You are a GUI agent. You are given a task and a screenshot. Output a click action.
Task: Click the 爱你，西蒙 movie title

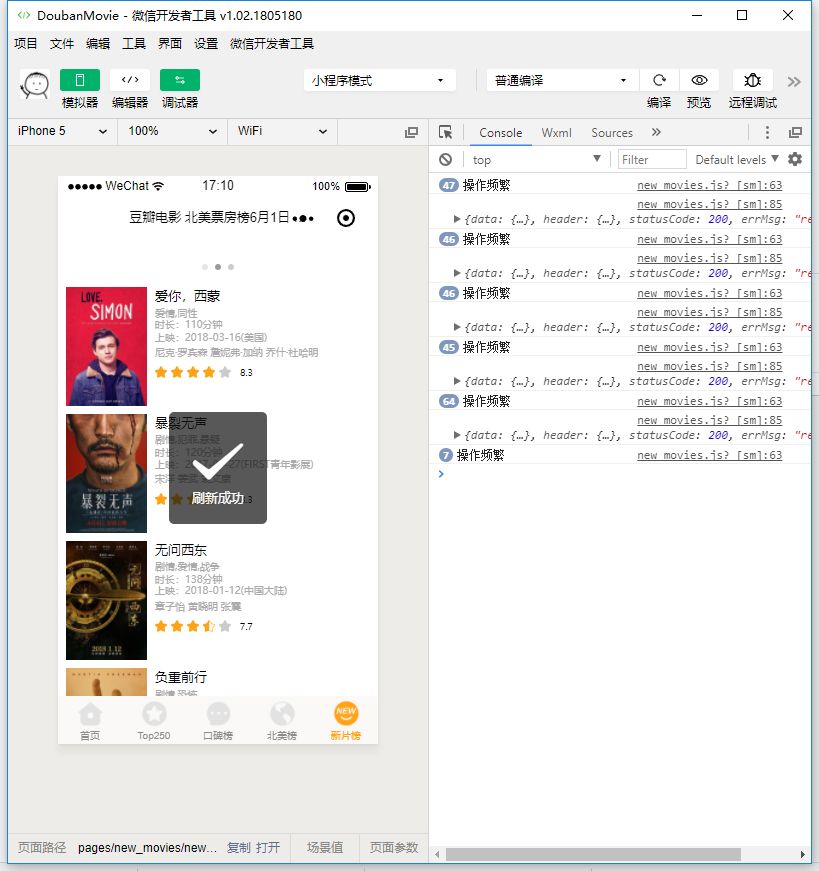point(187,296)
